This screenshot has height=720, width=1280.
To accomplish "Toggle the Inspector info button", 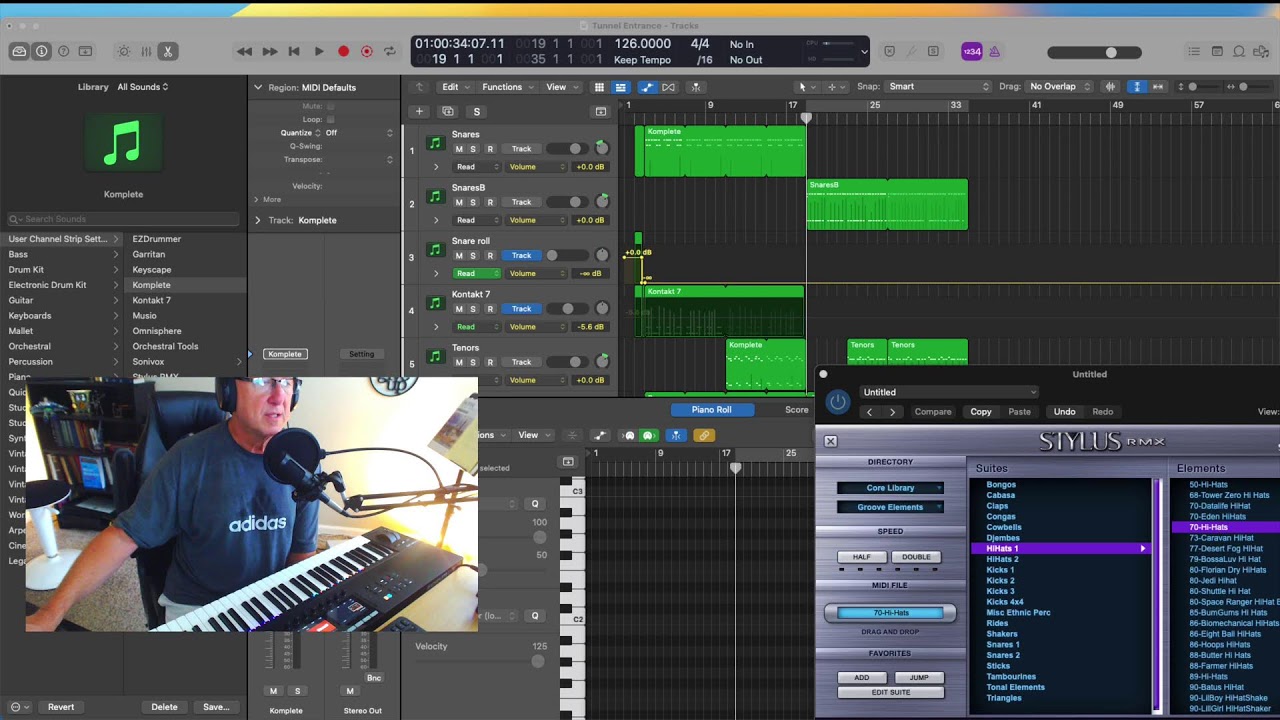I will click(x=41, y=51).
